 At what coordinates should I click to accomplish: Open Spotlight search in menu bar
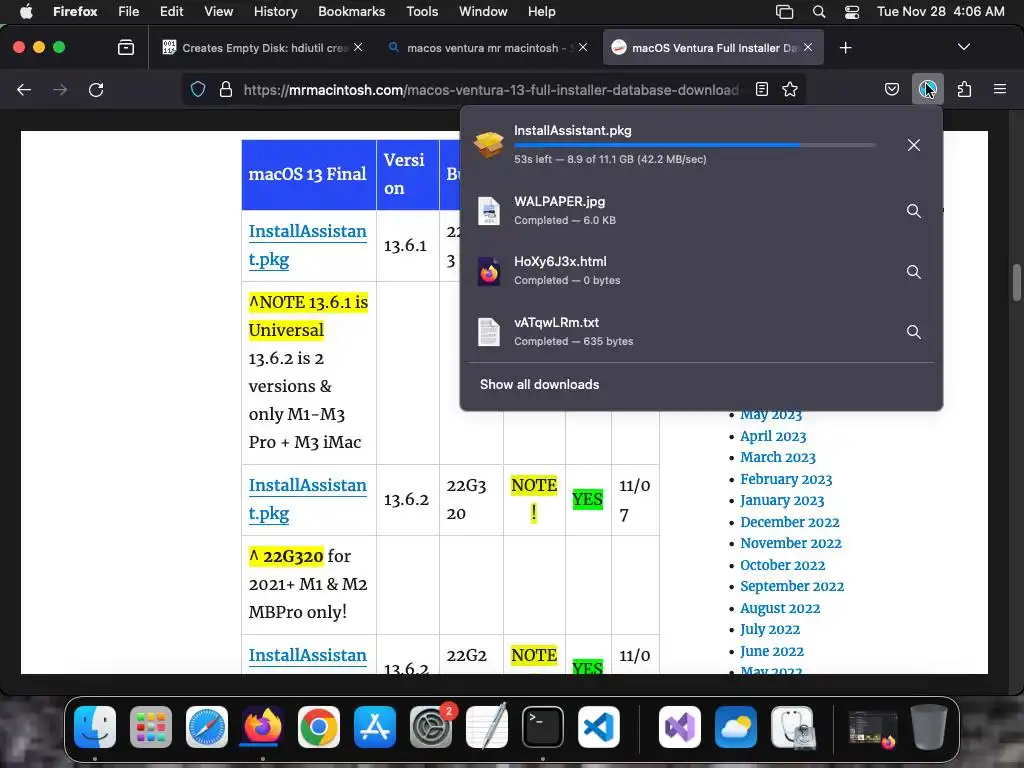pos(819,12)
